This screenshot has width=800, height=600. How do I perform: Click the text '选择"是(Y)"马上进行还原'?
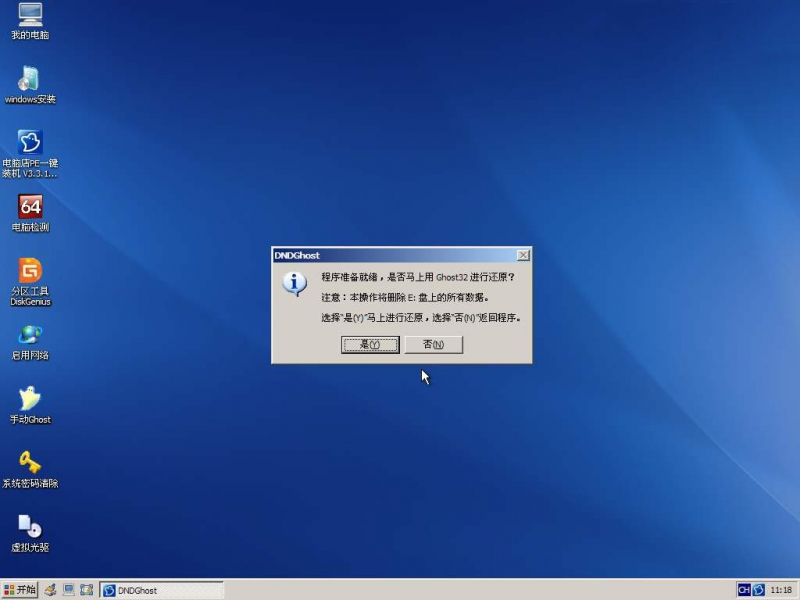pyautogui.click(x=372, y=317)
